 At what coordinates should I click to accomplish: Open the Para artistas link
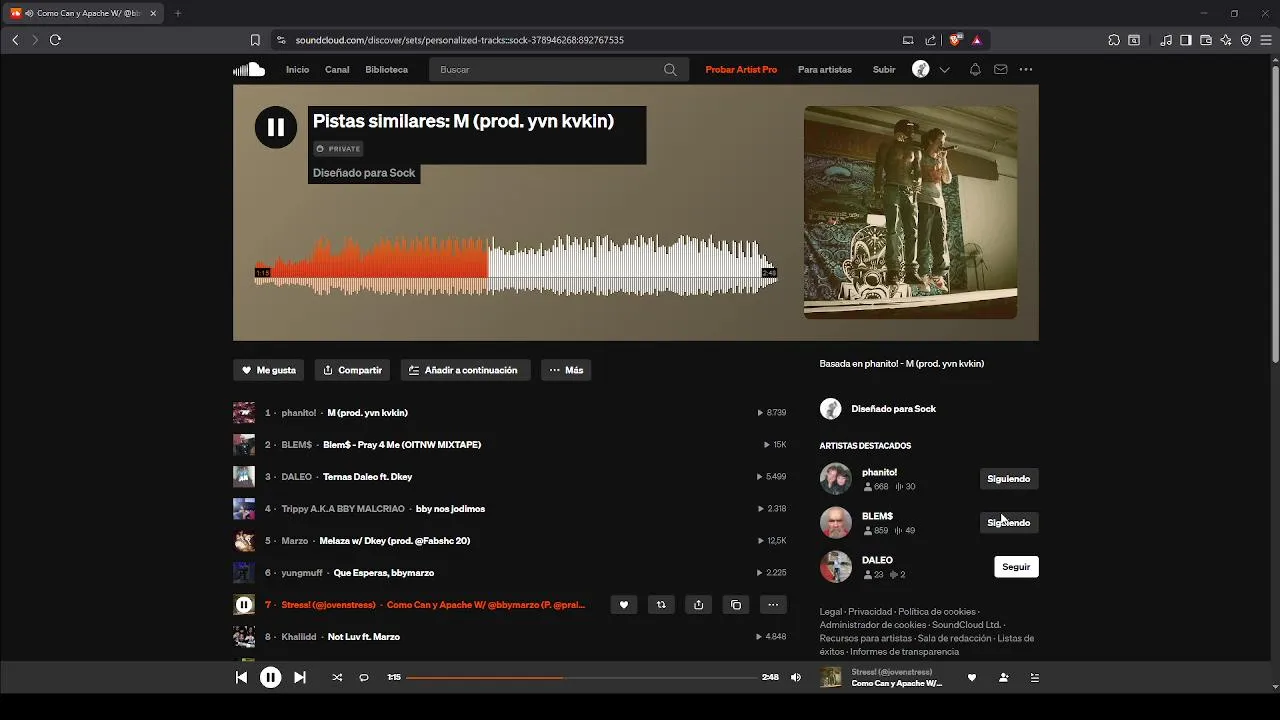pyautogui.click(x=825, y=70)
